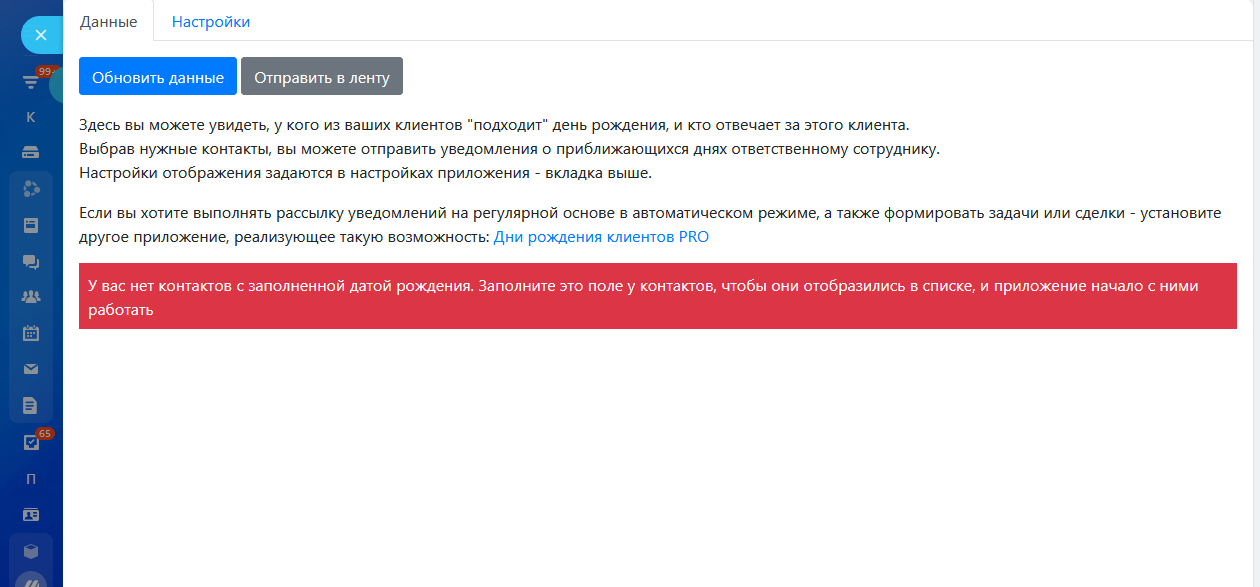The height and width of the screenshot is (587, 1260).
Task: Click the letter П sidebar item
Action: pos(31,479)
